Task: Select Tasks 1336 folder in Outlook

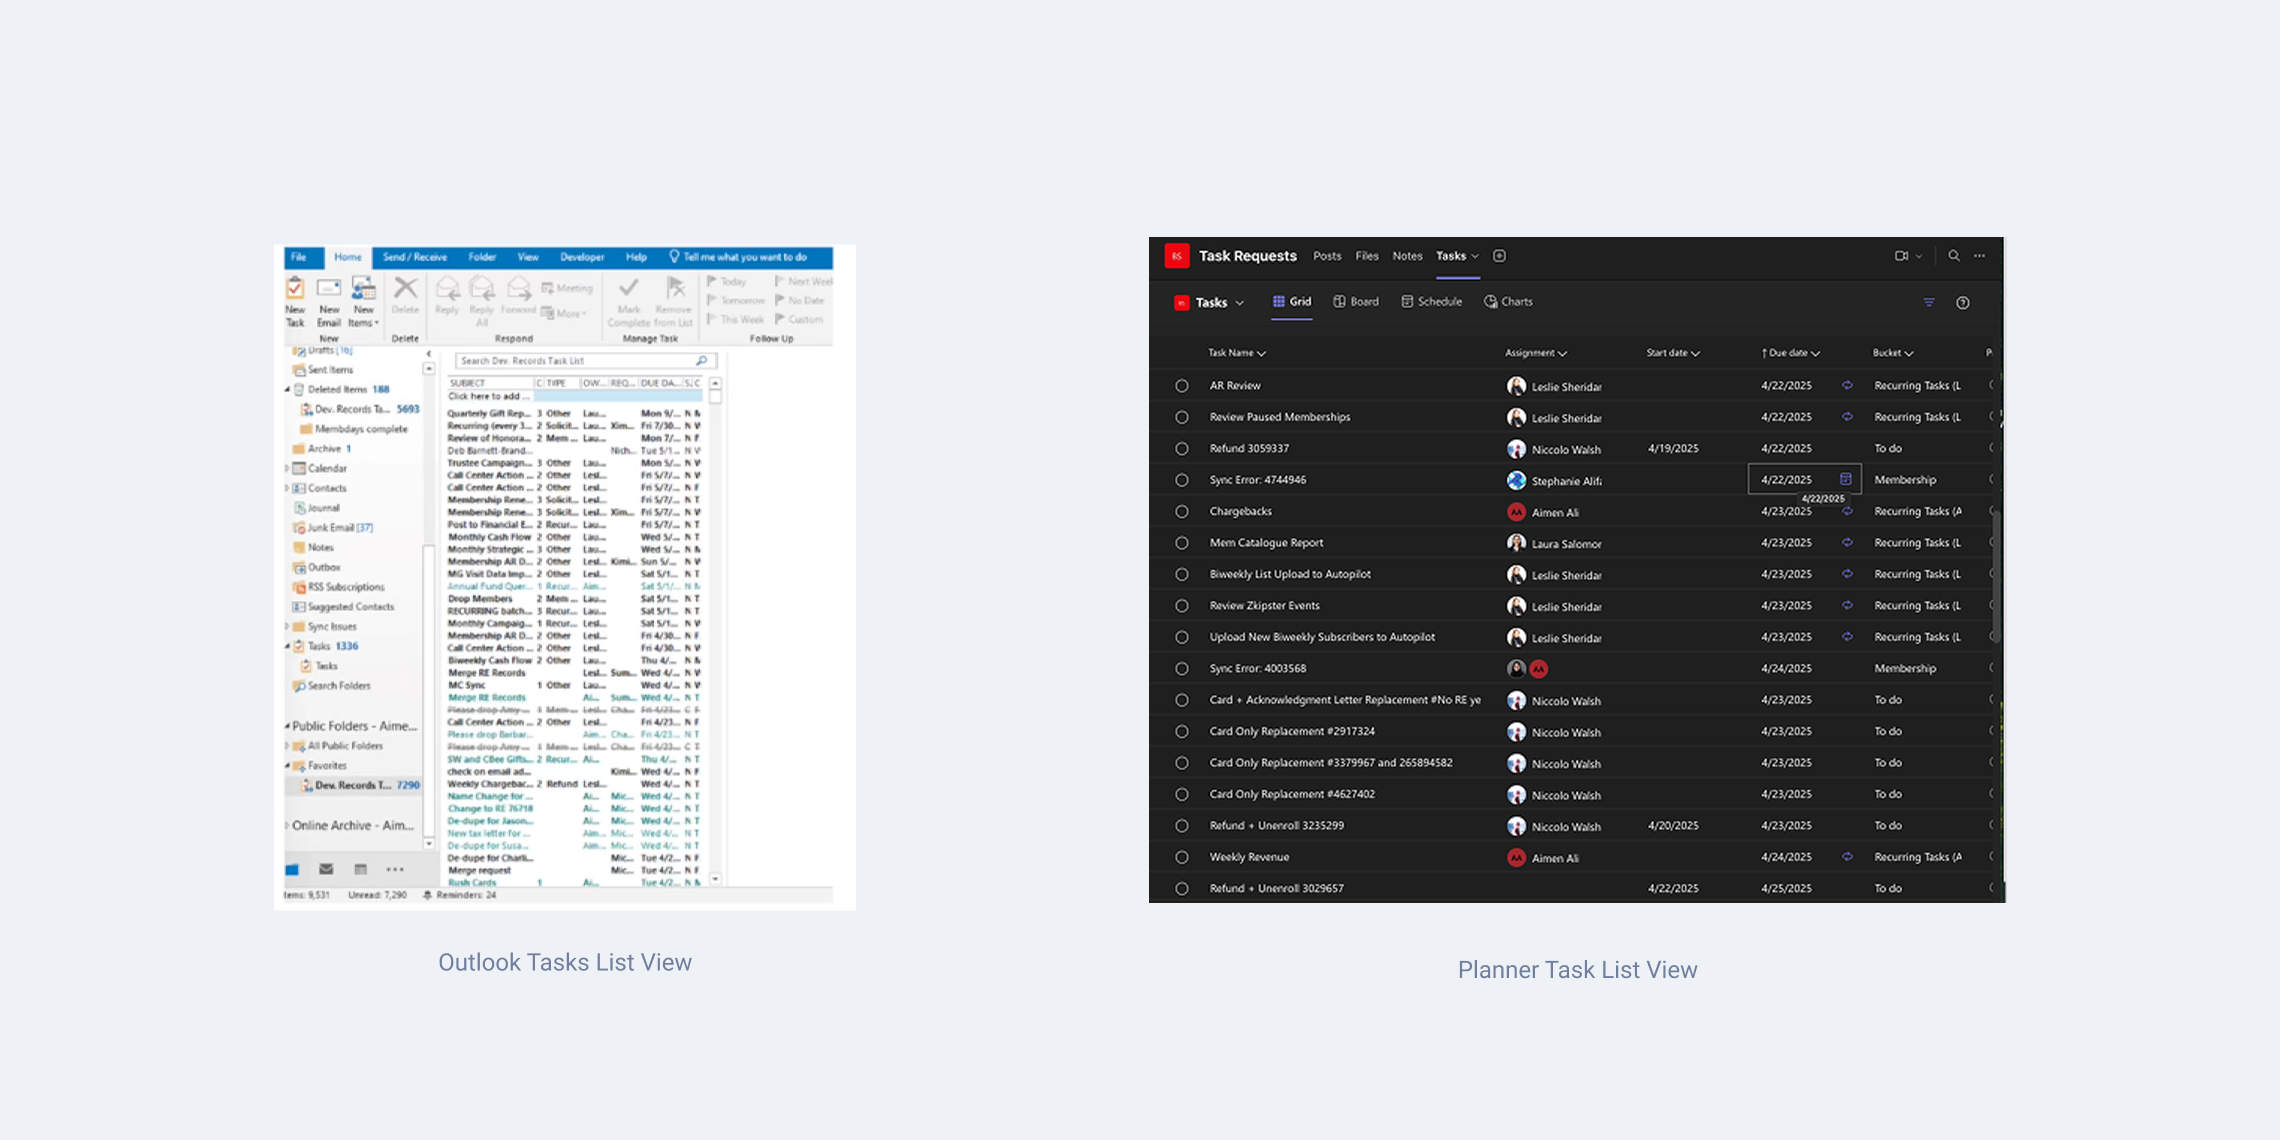Action: point(332,646)
